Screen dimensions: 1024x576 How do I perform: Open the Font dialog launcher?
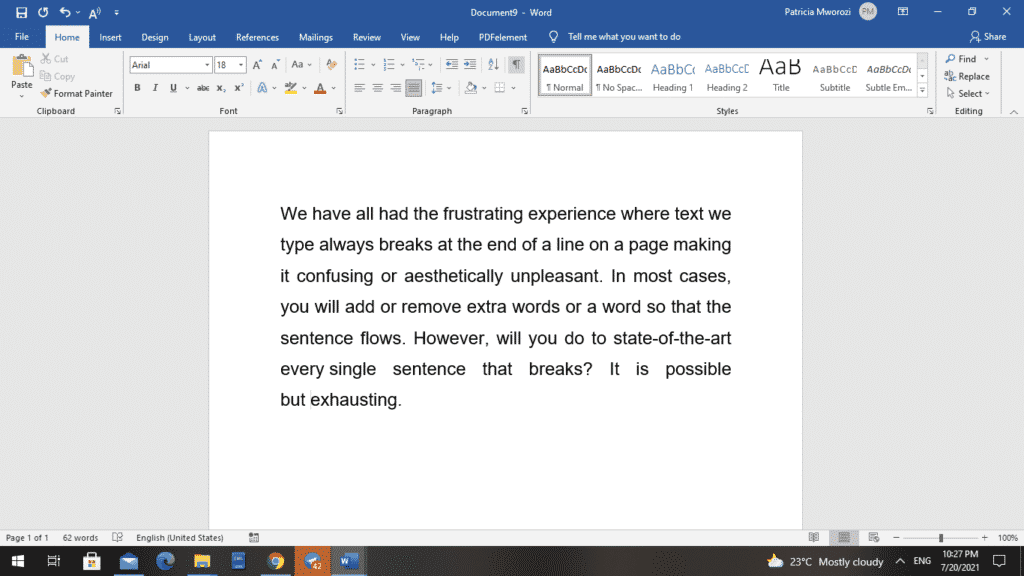point(340,112)
